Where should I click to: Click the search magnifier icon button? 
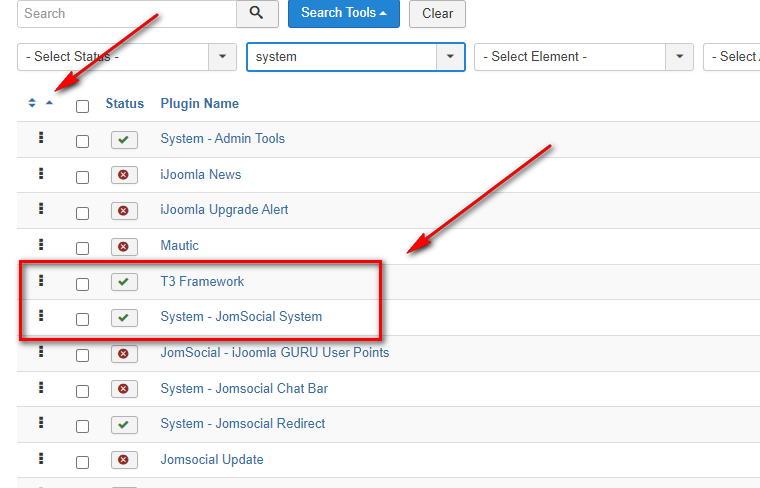258,13
